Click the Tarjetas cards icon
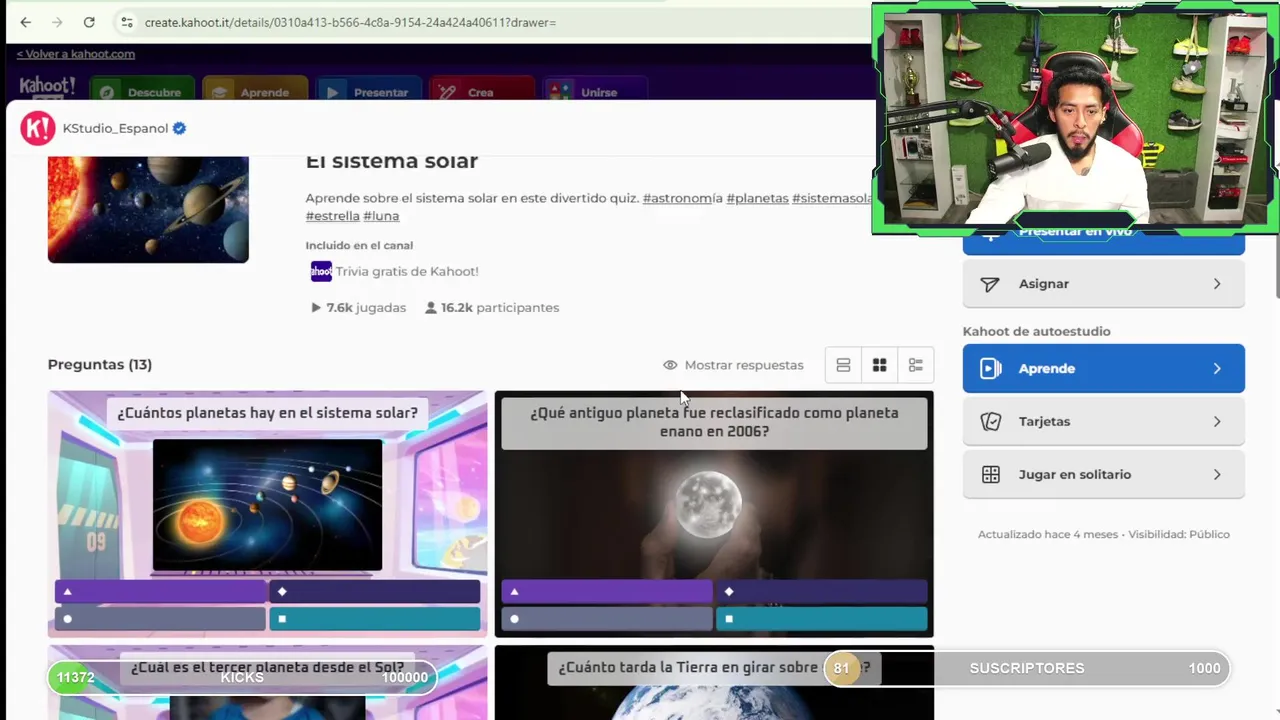The image size is (1280, 720). (x=991, y=421)
